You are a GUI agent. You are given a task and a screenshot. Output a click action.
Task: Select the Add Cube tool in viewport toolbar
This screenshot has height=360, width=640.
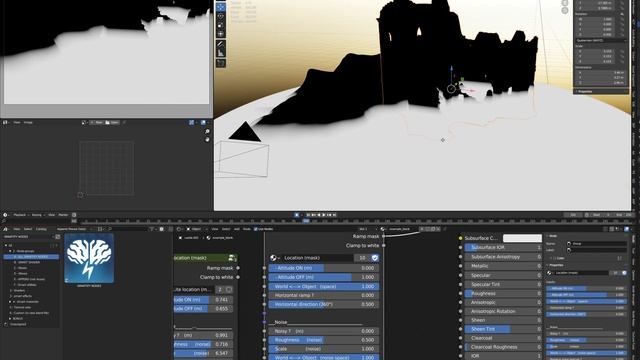221,63
